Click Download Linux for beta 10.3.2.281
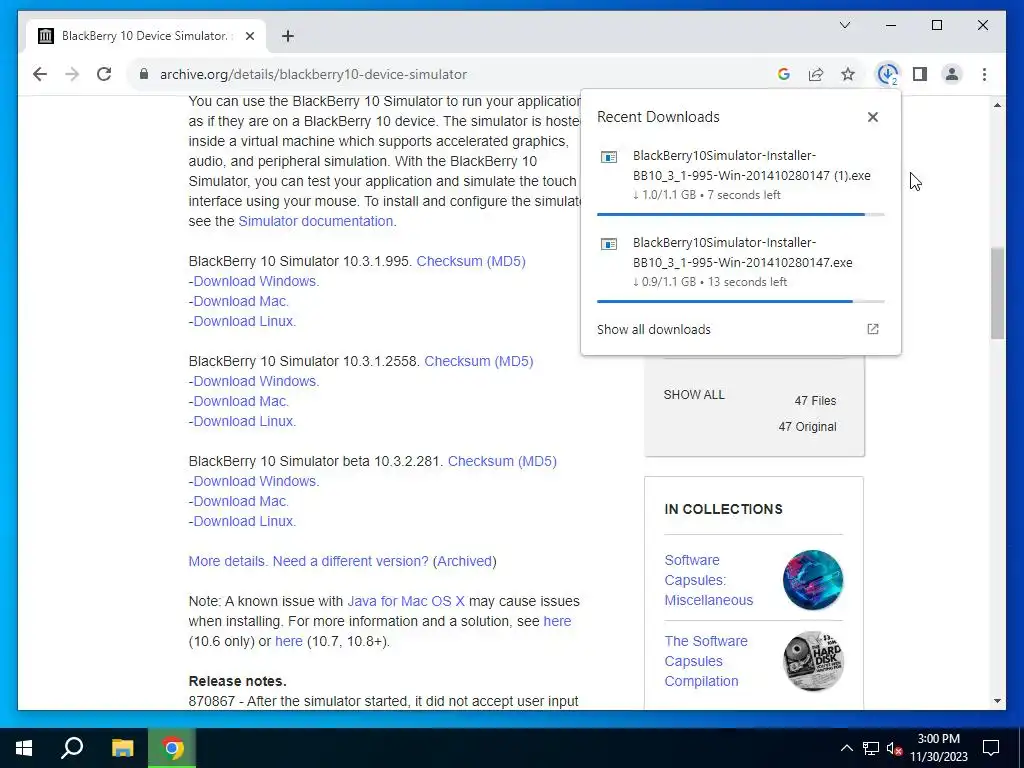Viewport: 1024px width, 768px height. pyautogui.click(x=244, y=521)
